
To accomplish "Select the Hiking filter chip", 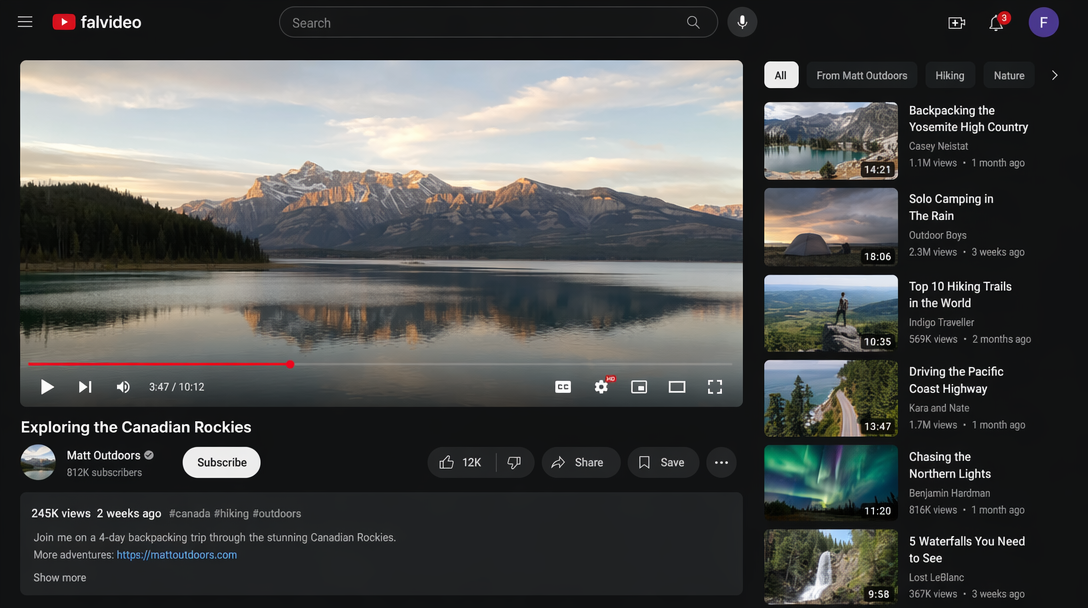I will point(949,75).
